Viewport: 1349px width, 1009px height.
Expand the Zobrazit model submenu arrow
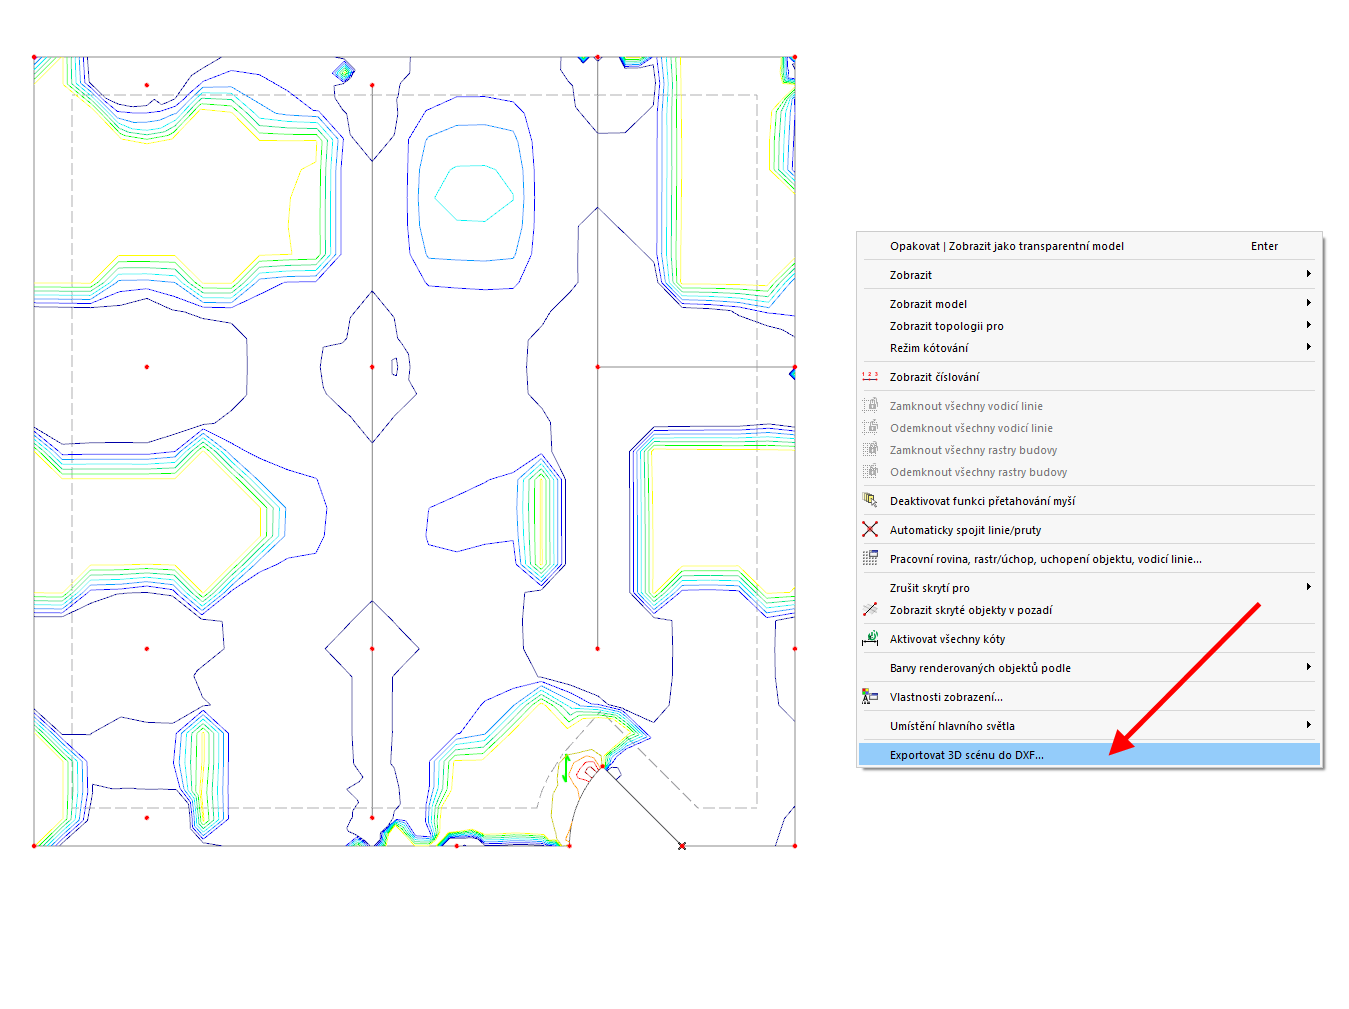click(x=1309, y=303)
